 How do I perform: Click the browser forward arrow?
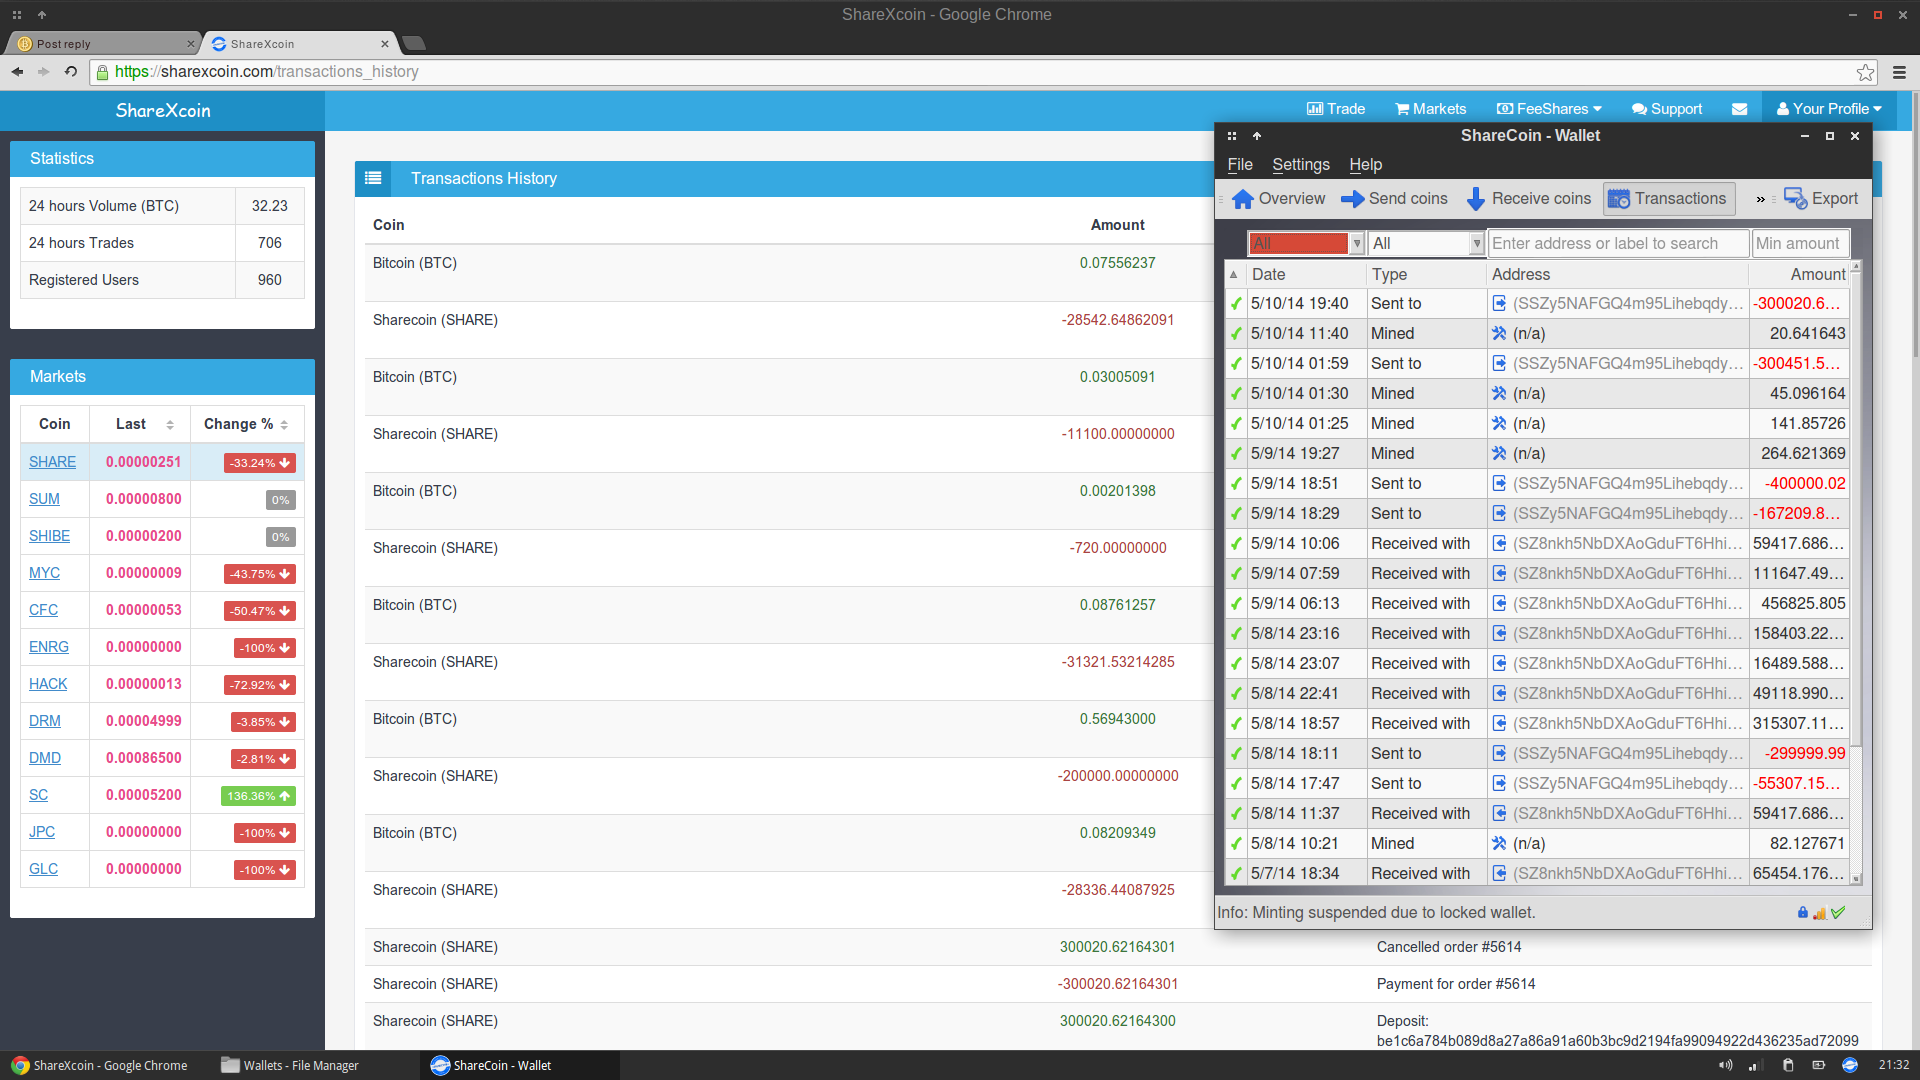click(43, 72)
